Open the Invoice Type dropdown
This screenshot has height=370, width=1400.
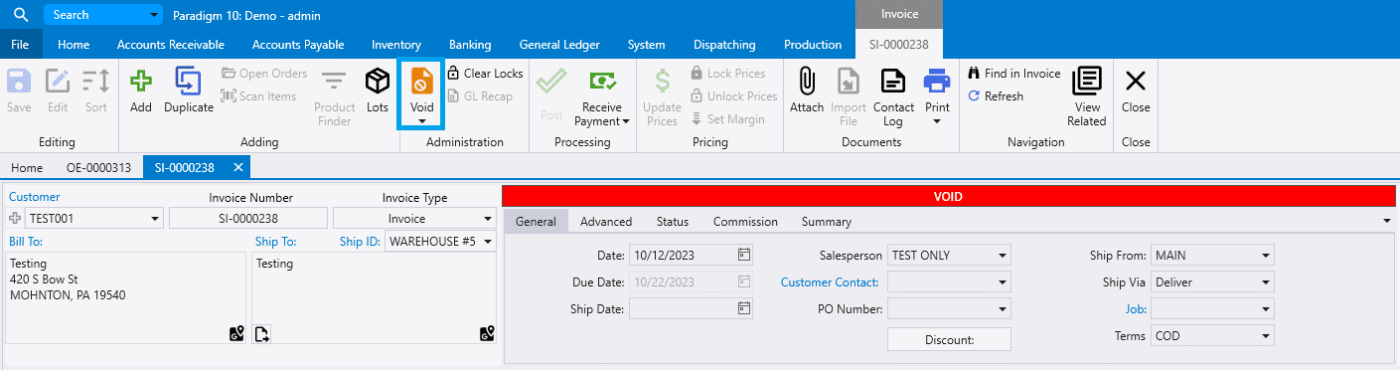click(486, 219)
